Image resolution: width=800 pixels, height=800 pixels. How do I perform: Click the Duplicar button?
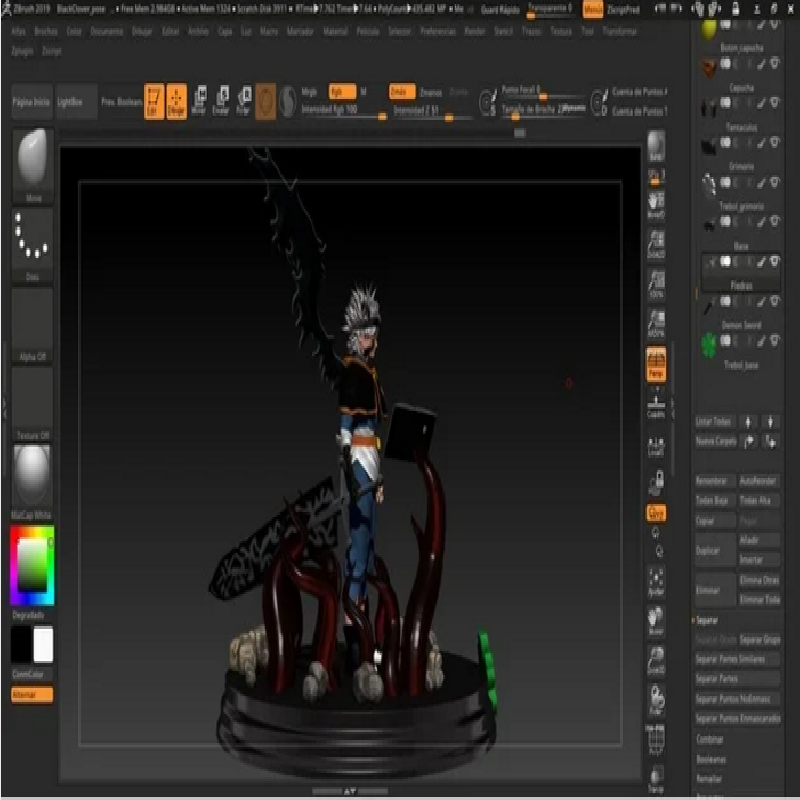pos(708,550)
